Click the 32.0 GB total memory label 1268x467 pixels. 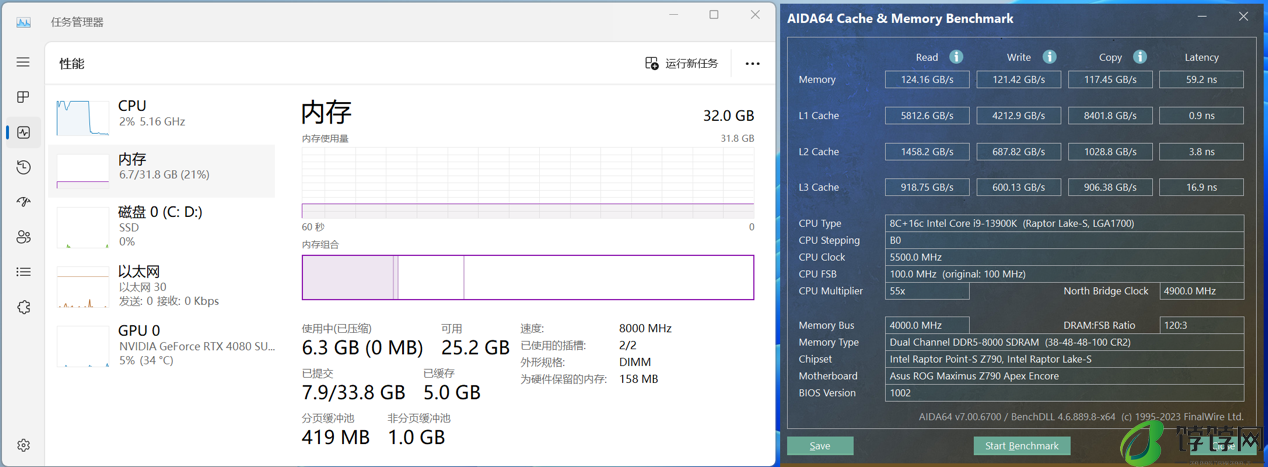728,116
